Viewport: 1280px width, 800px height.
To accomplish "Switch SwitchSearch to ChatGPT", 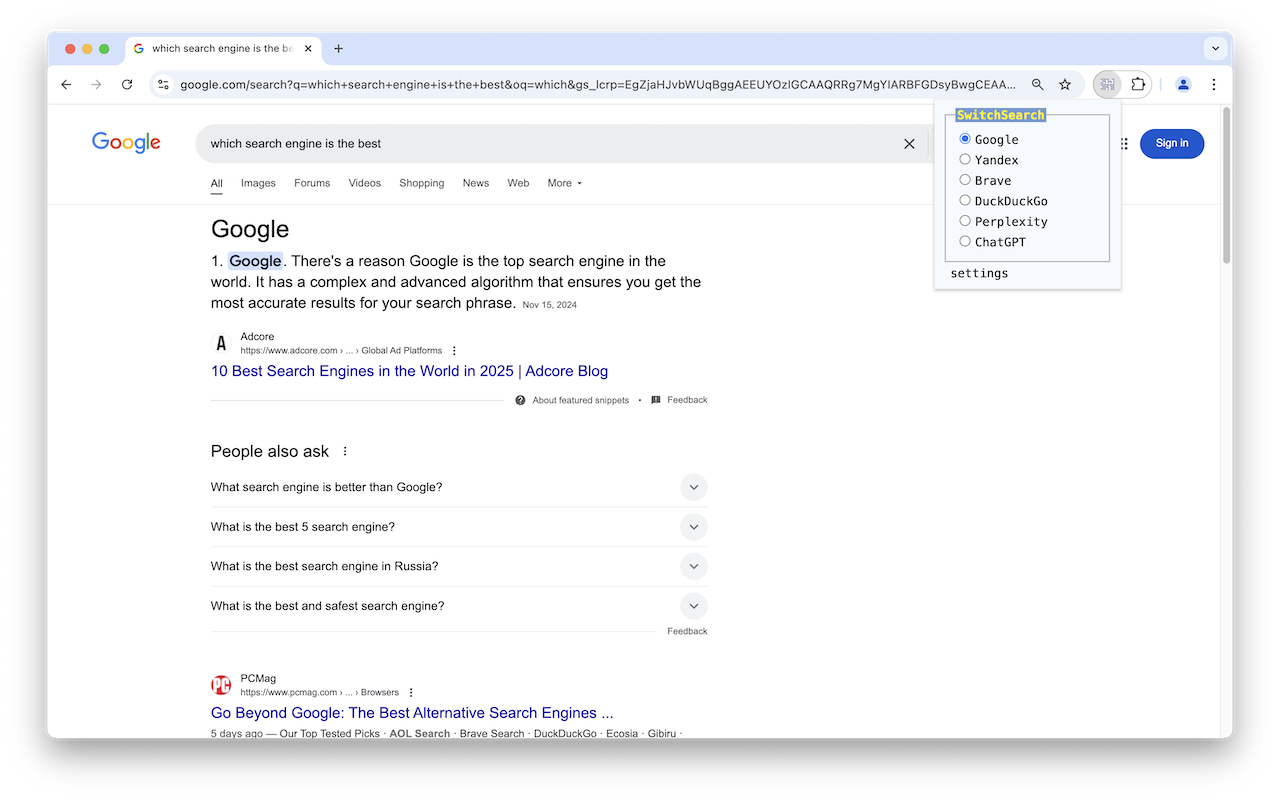I will [964, 241].
